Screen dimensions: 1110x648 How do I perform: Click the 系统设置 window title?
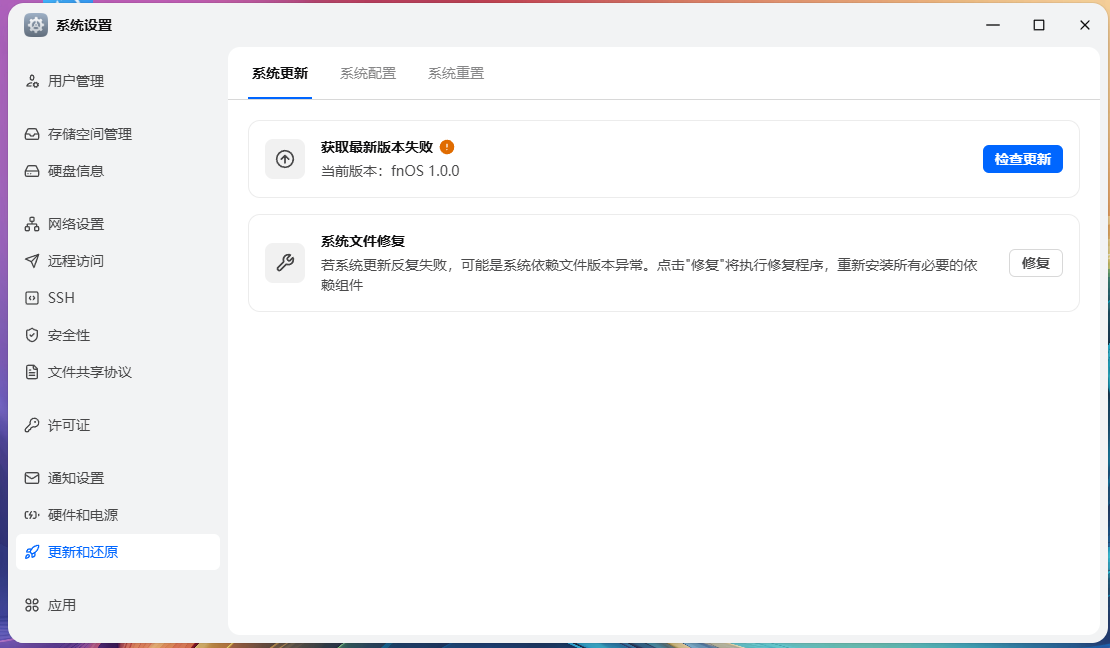tap(84, 25)
